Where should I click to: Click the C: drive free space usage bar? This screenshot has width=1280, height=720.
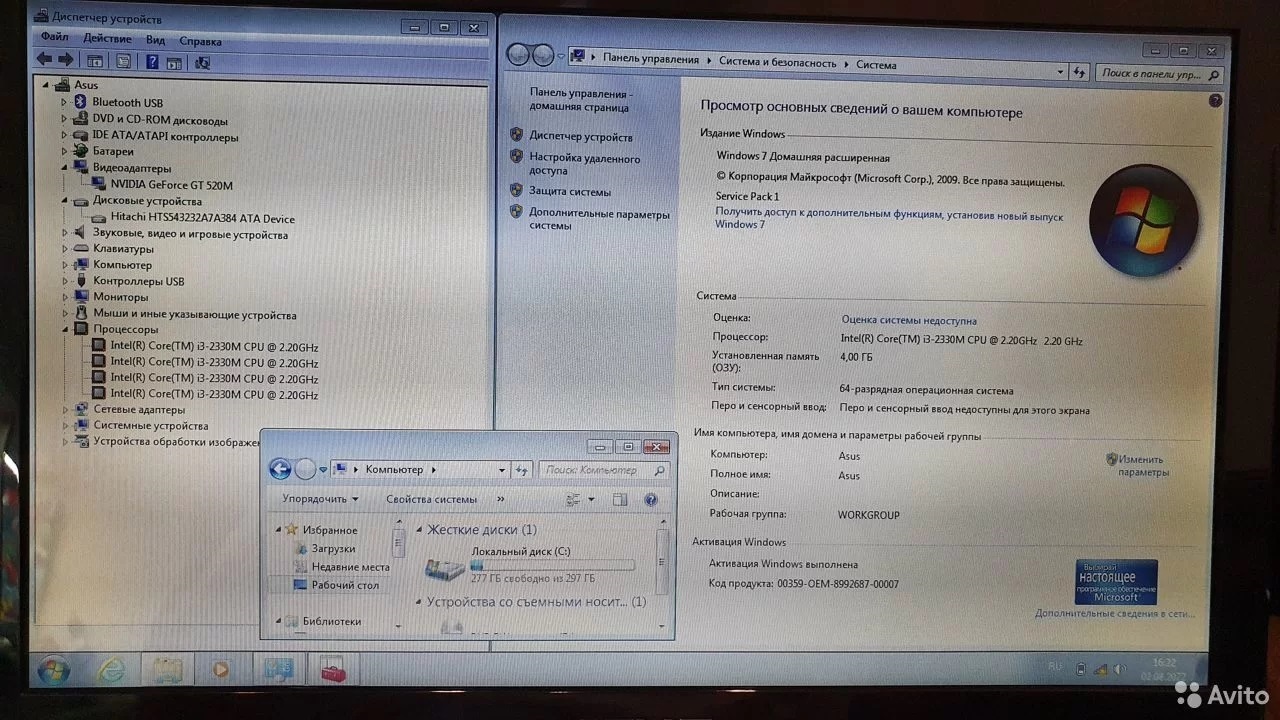(x=552, y=565)
